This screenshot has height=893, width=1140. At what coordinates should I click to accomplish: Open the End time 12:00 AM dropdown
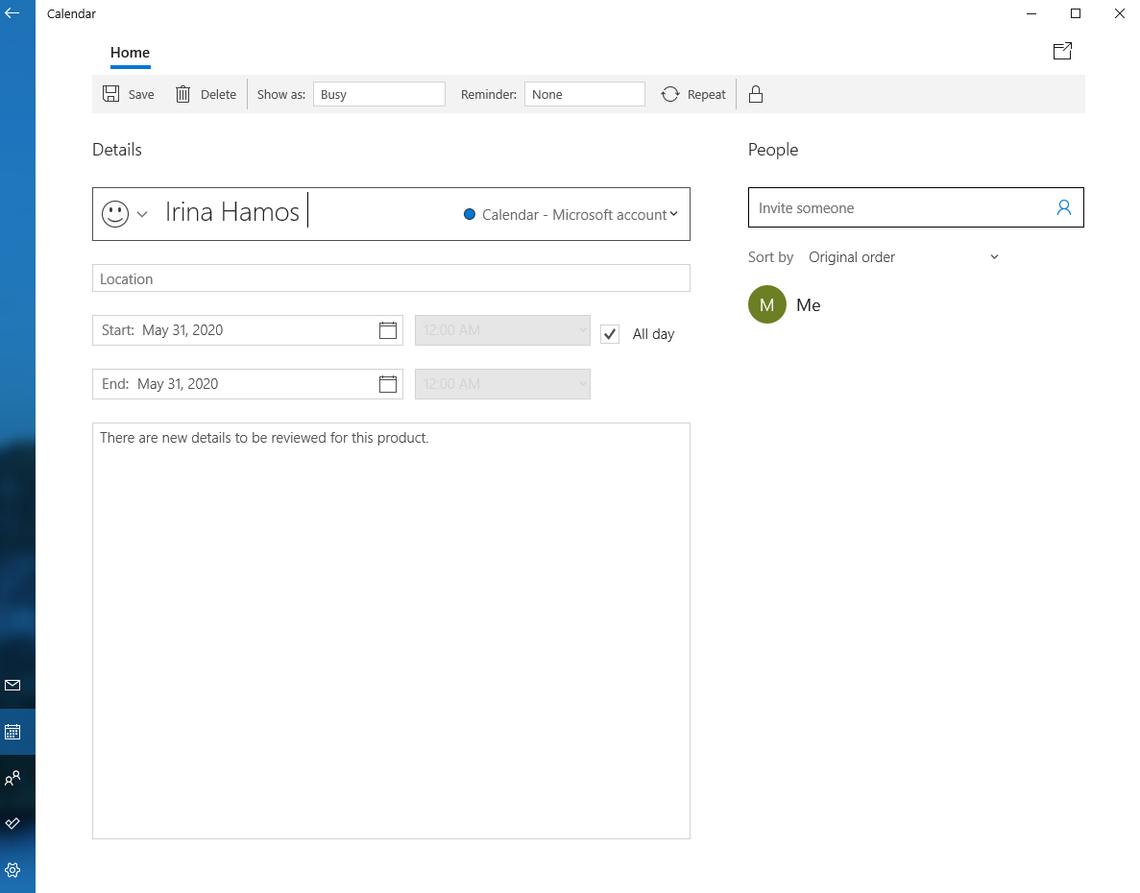click(502, 384)
